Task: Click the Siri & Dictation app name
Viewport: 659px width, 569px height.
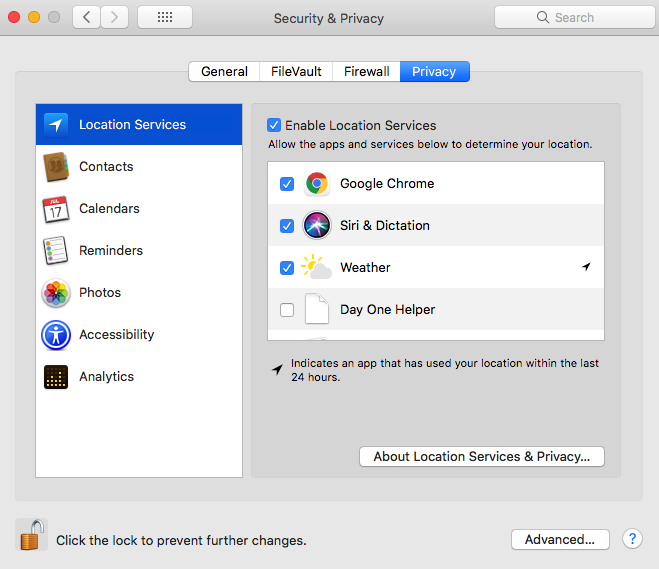Action: coord(385,226)
